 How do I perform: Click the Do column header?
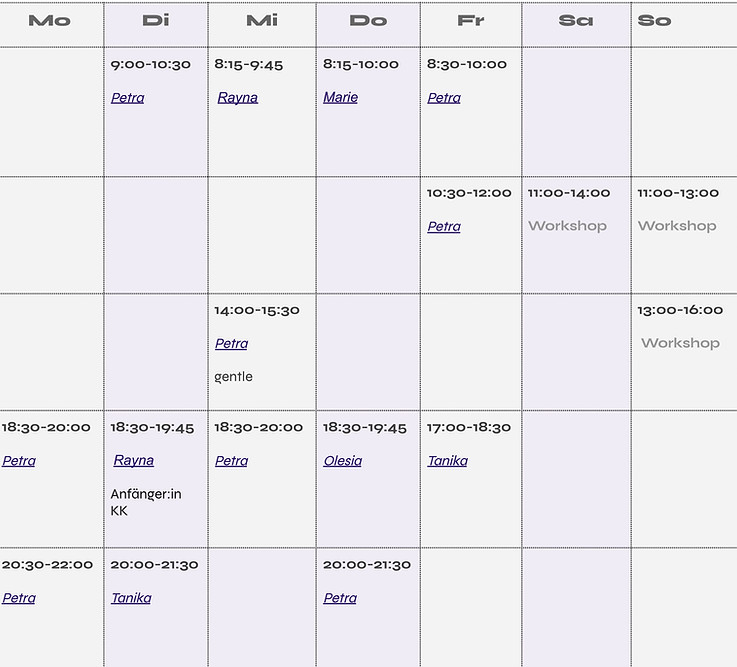click(x=368, y=21)
